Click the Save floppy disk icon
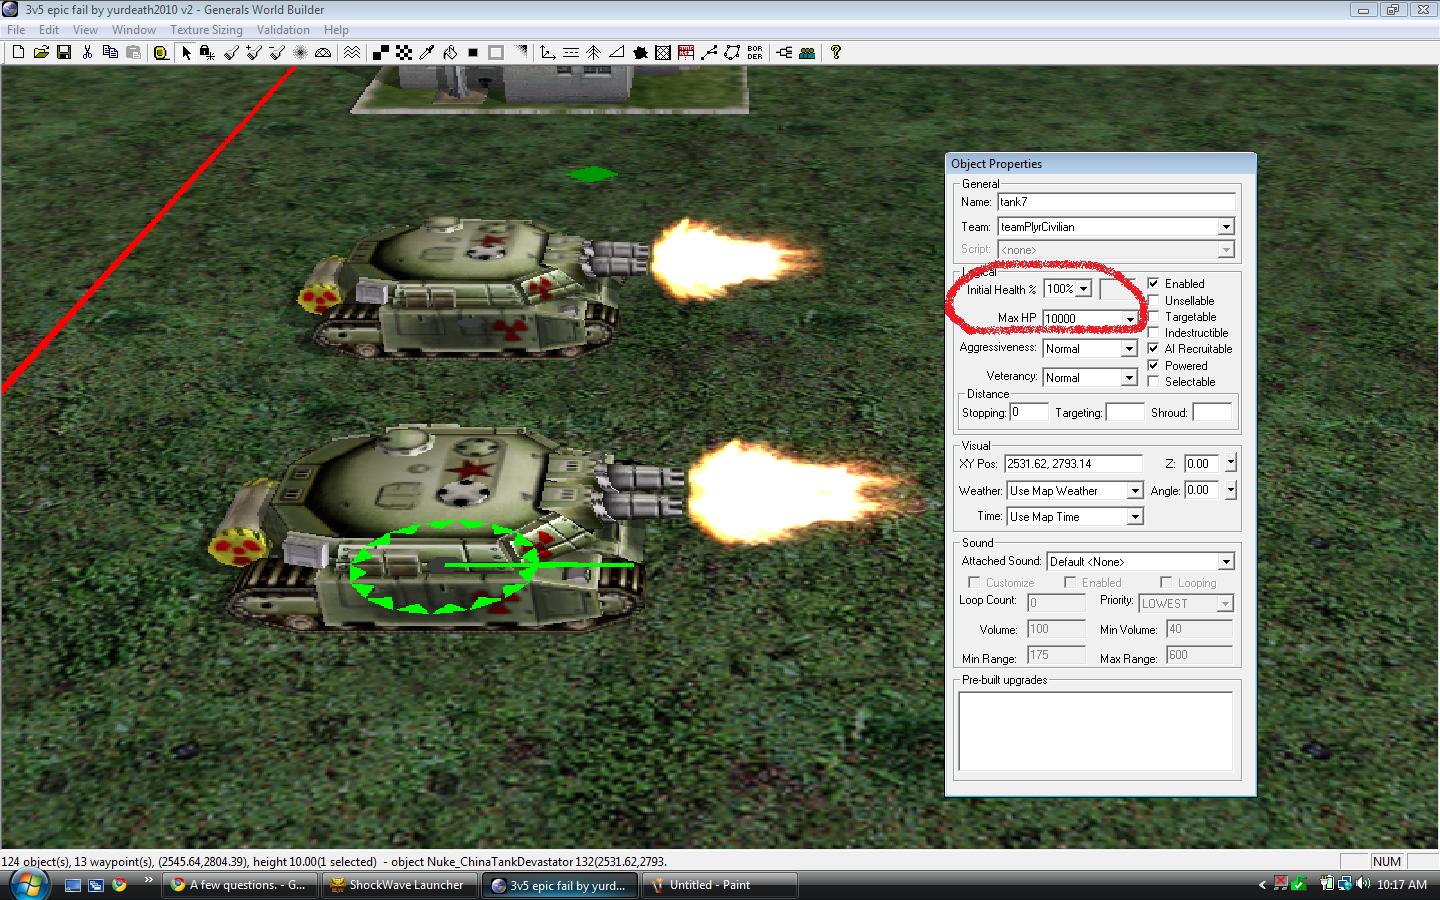The image size is (1440, 900). coord(63,52)
